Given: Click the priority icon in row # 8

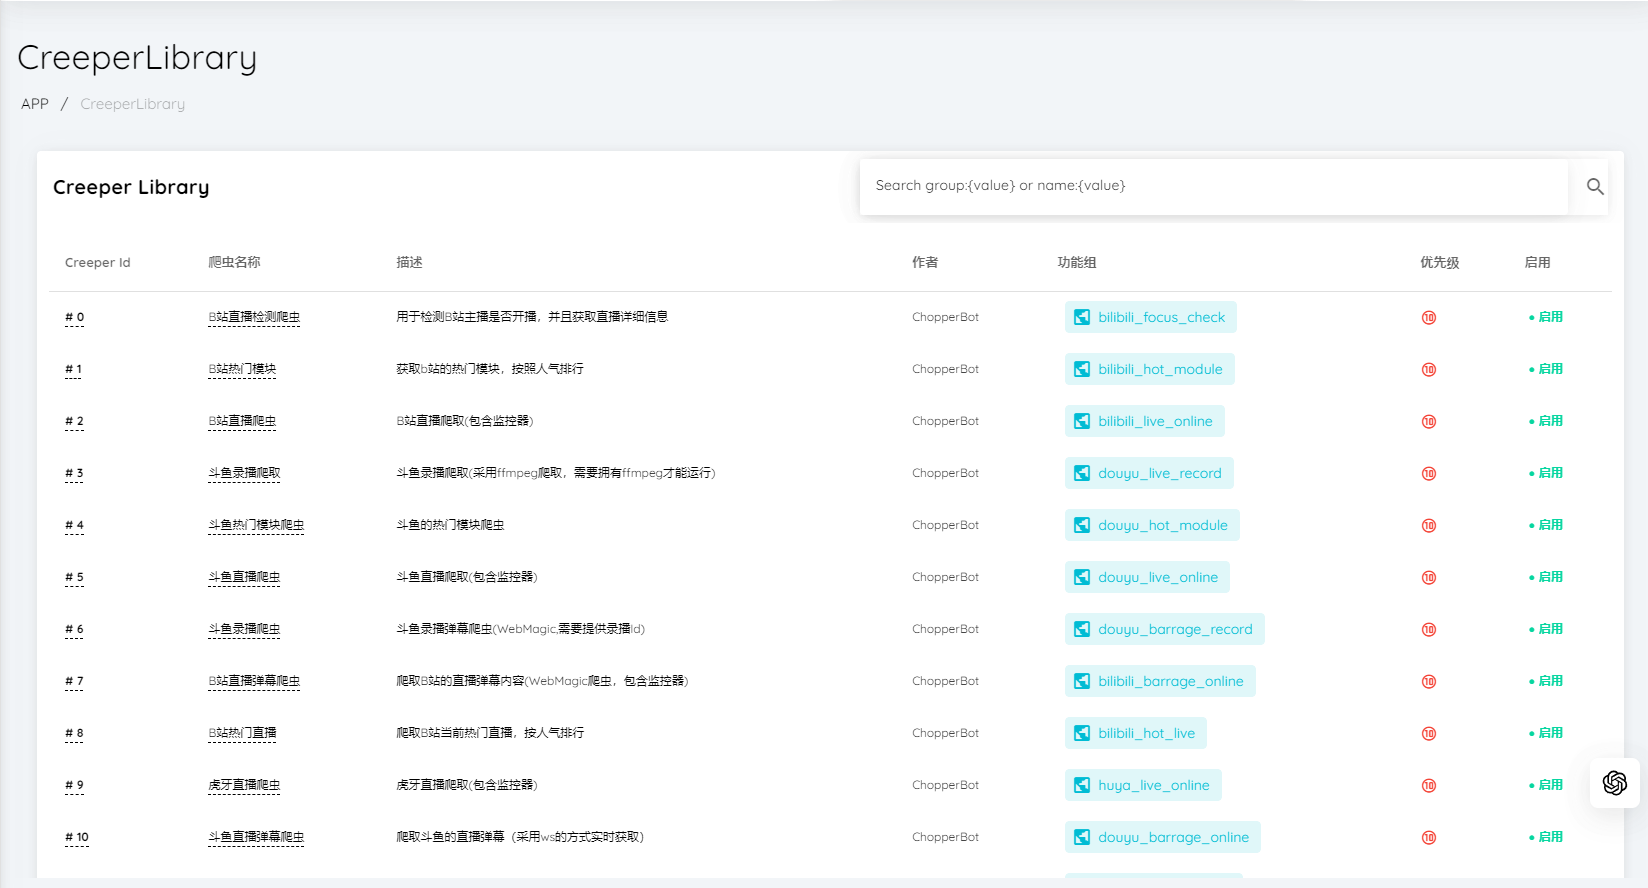Looking at the screenshot, I should click(x=1429, y=733).
